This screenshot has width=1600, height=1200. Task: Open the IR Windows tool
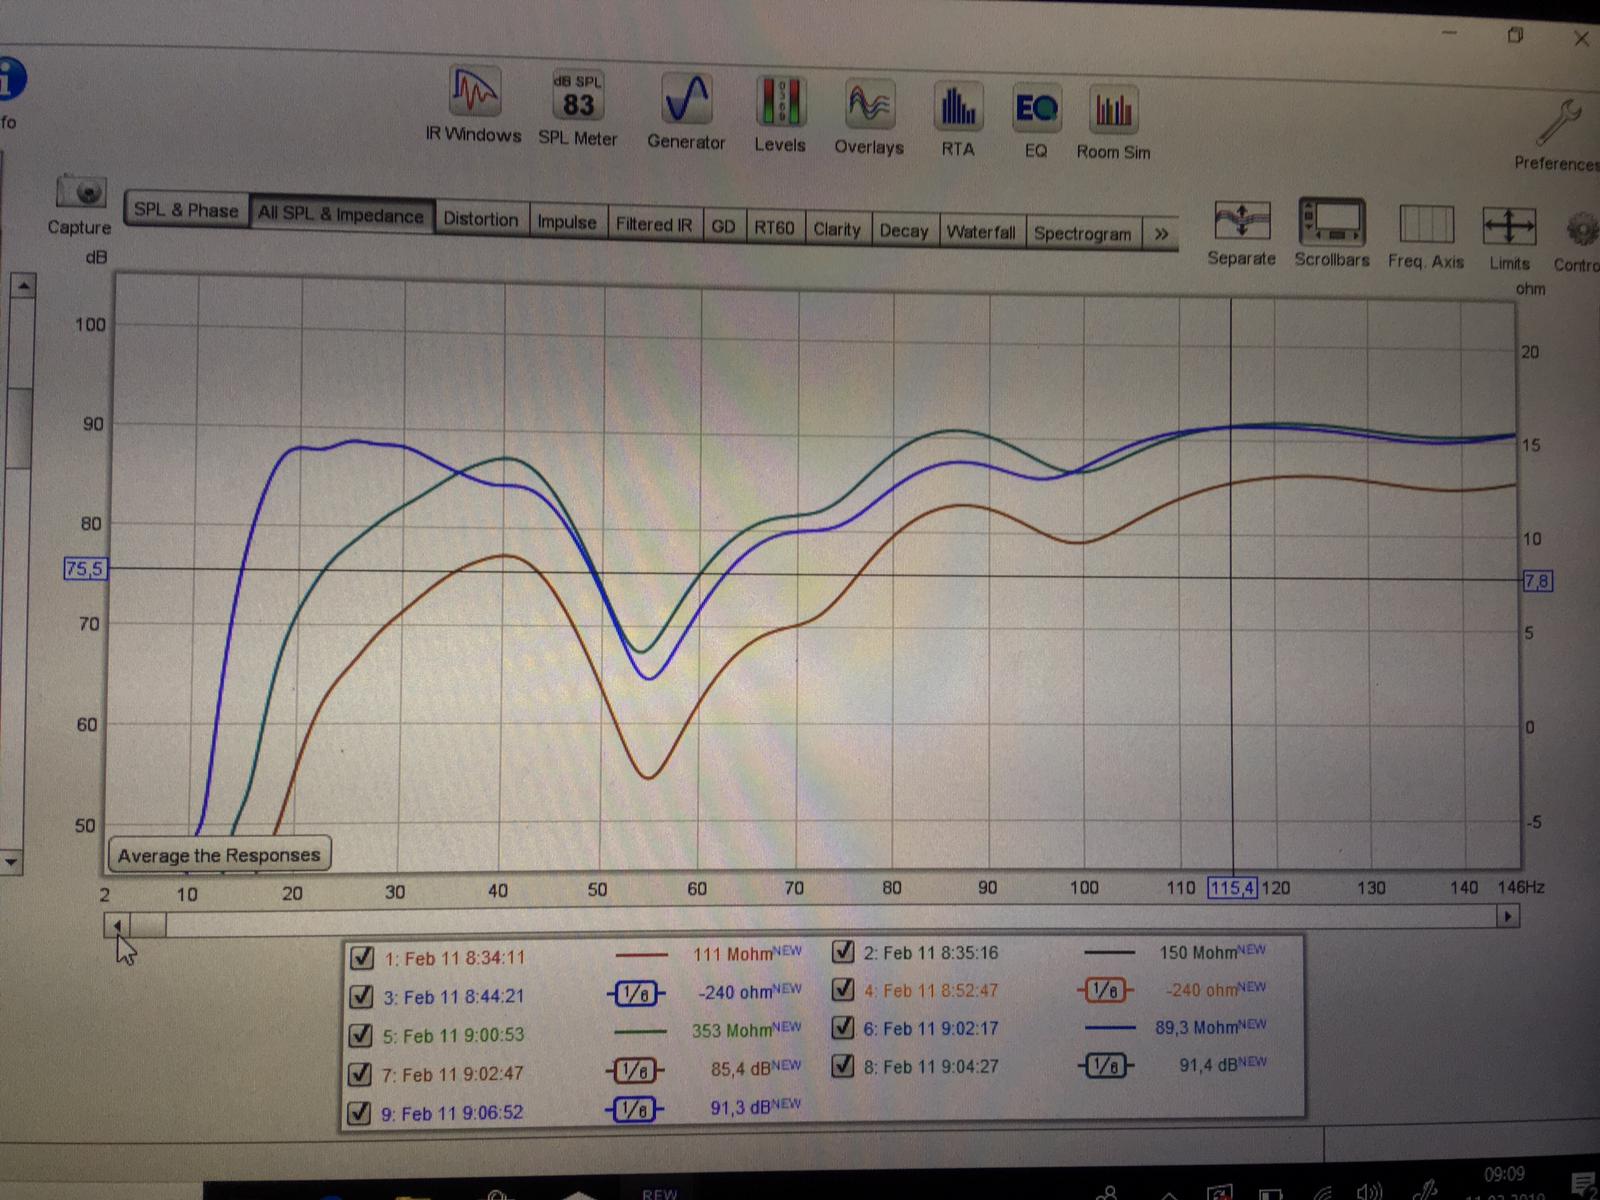pos(474,95)
